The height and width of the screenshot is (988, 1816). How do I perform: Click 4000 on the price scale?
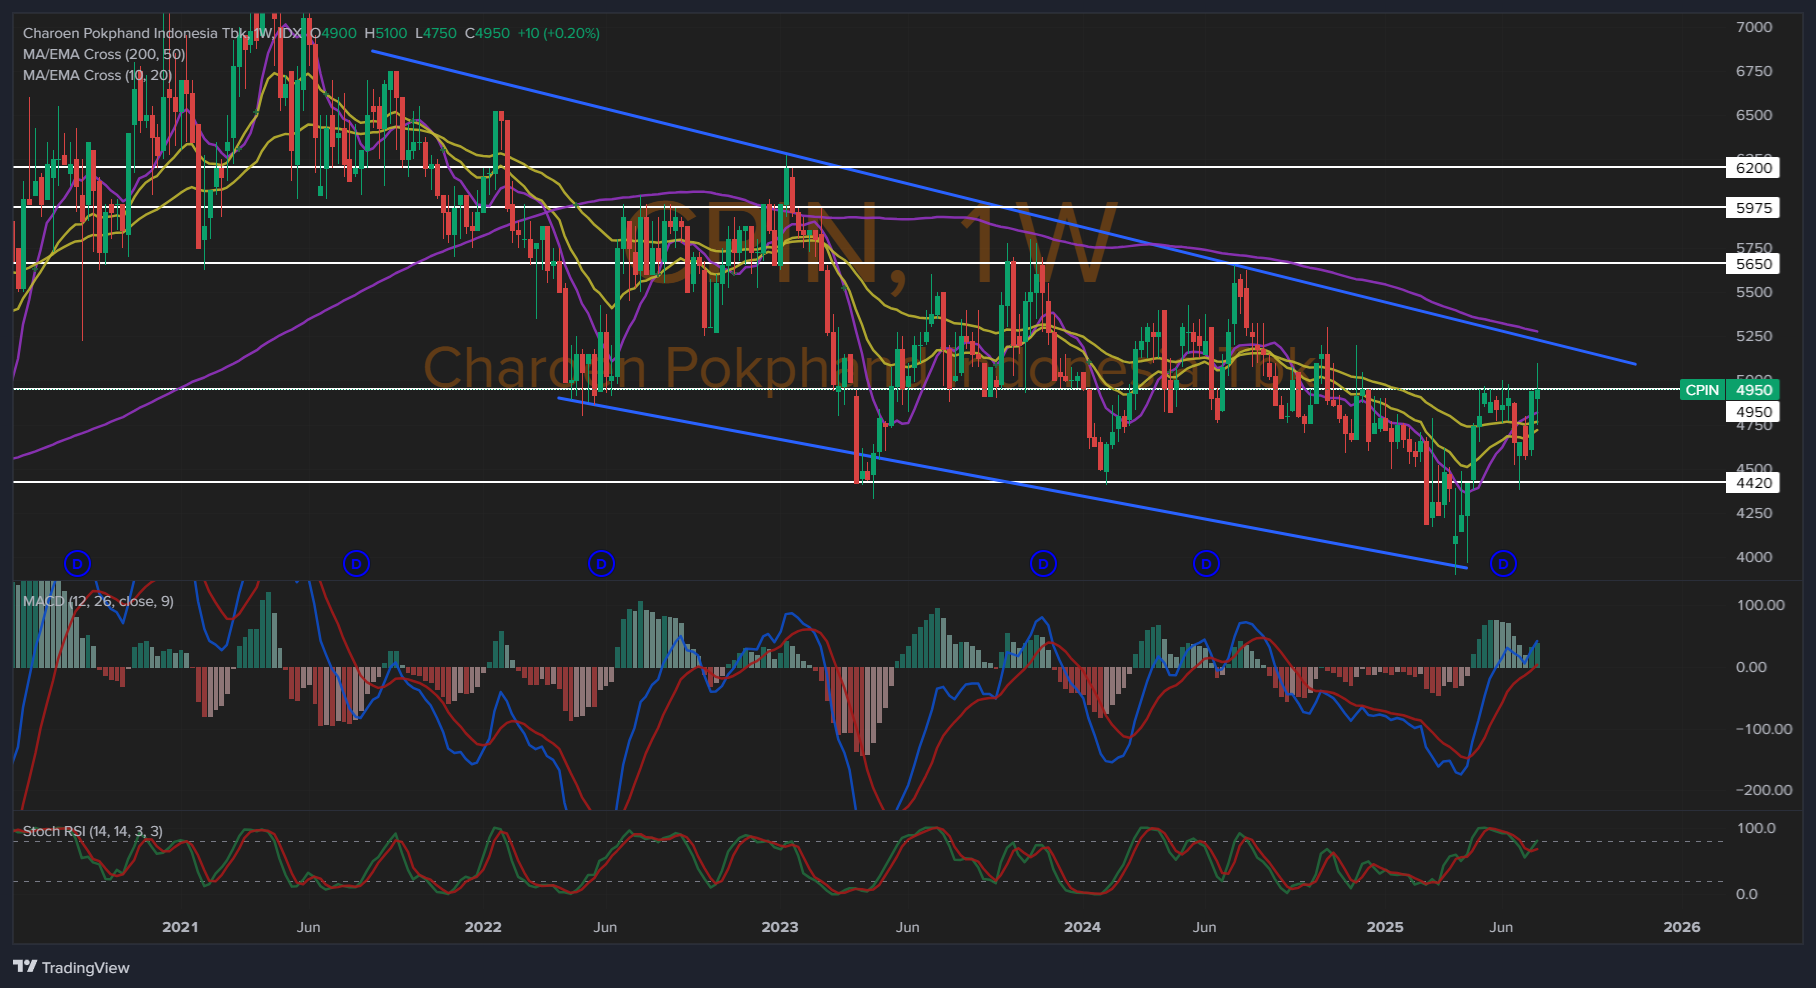tap(1754, 557)
